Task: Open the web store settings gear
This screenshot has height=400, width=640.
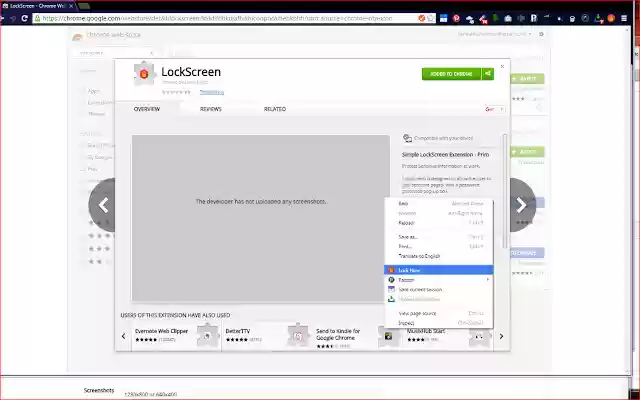Action: coord(542,34)
